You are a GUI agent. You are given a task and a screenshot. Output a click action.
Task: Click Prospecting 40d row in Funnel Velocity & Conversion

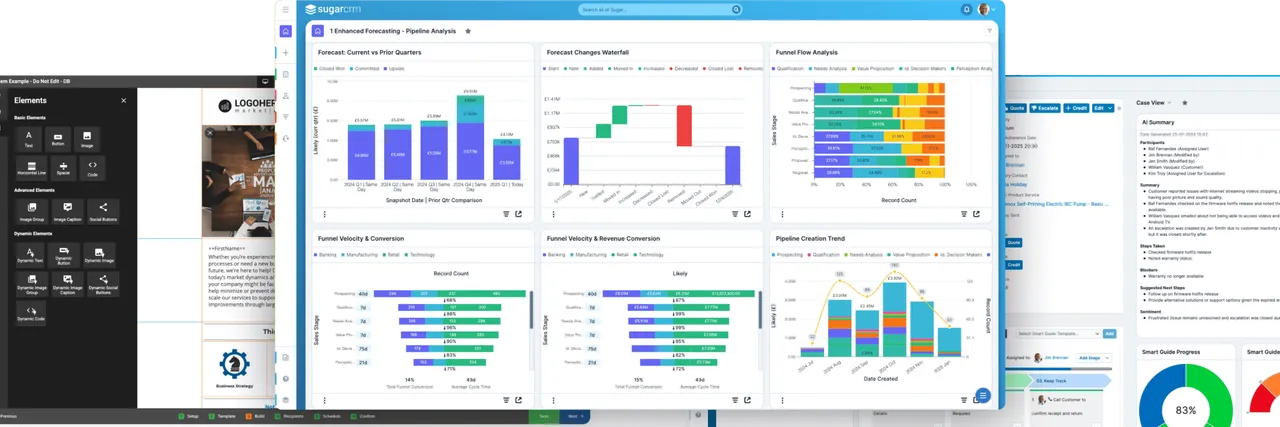pyautogui.click(x=430, y=294)
